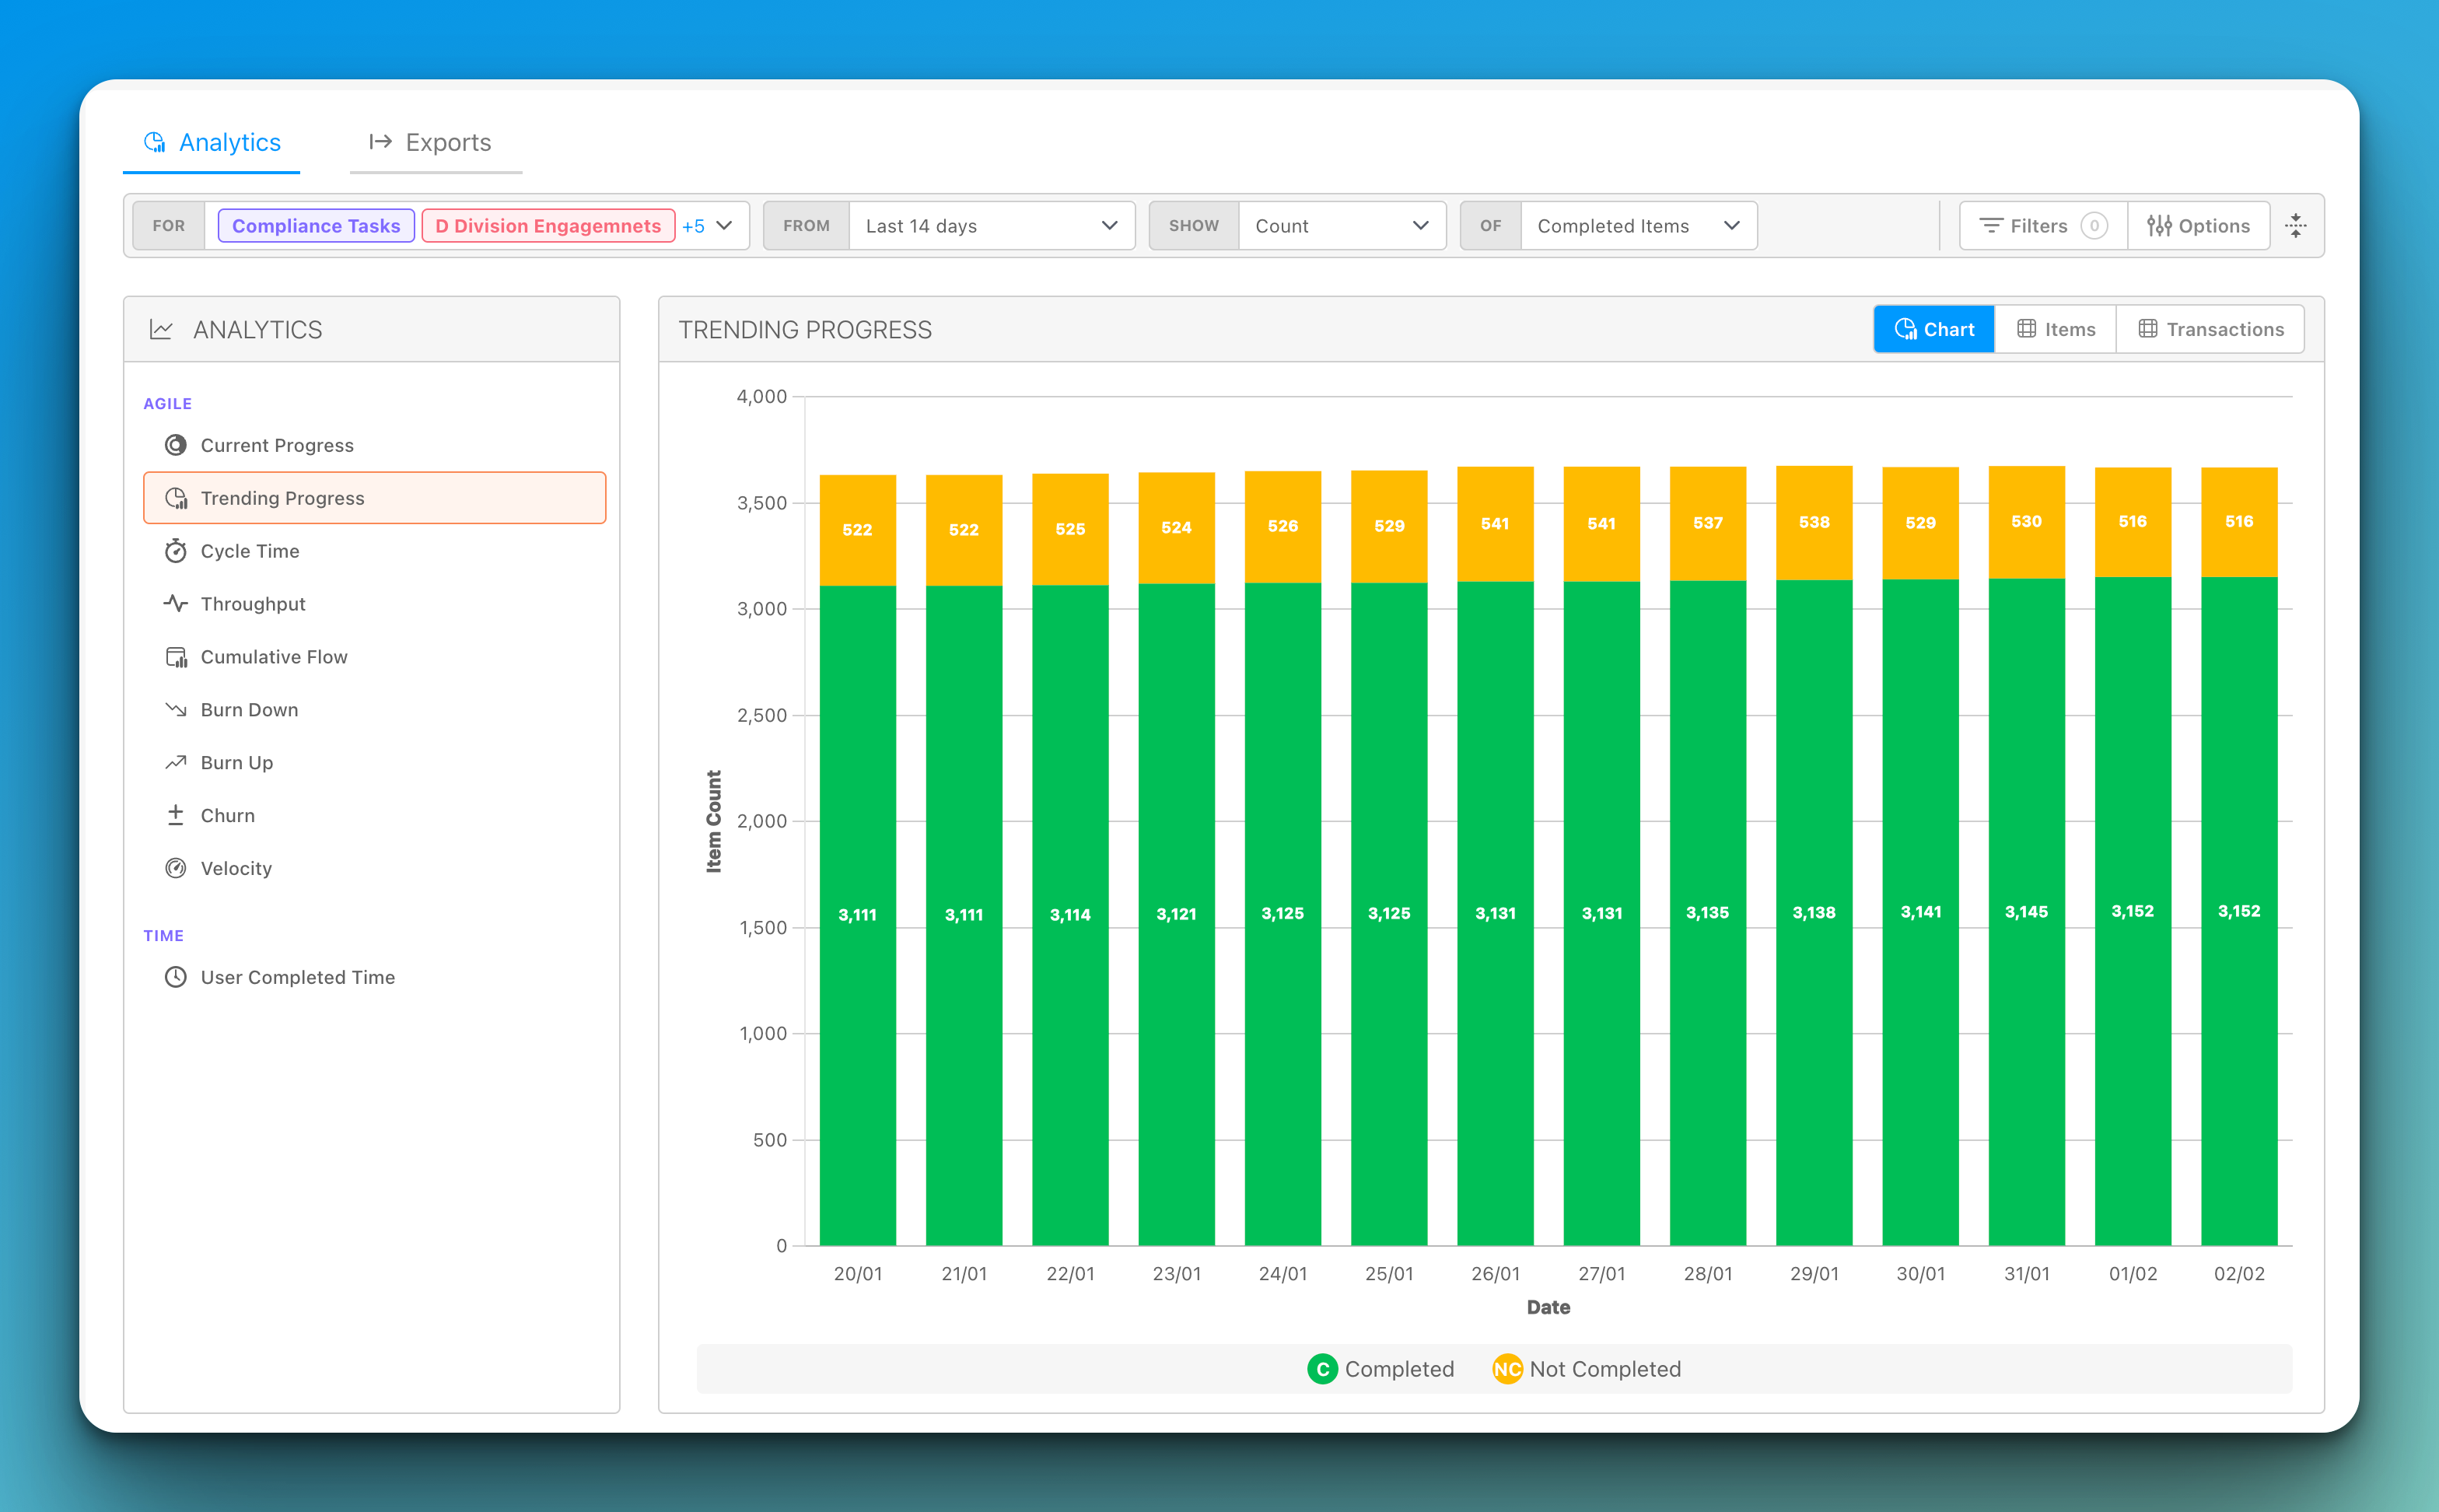Click the Velocity gauge icon
This screenshot has height=1512, width=2439.
click(x=176, y=868)
